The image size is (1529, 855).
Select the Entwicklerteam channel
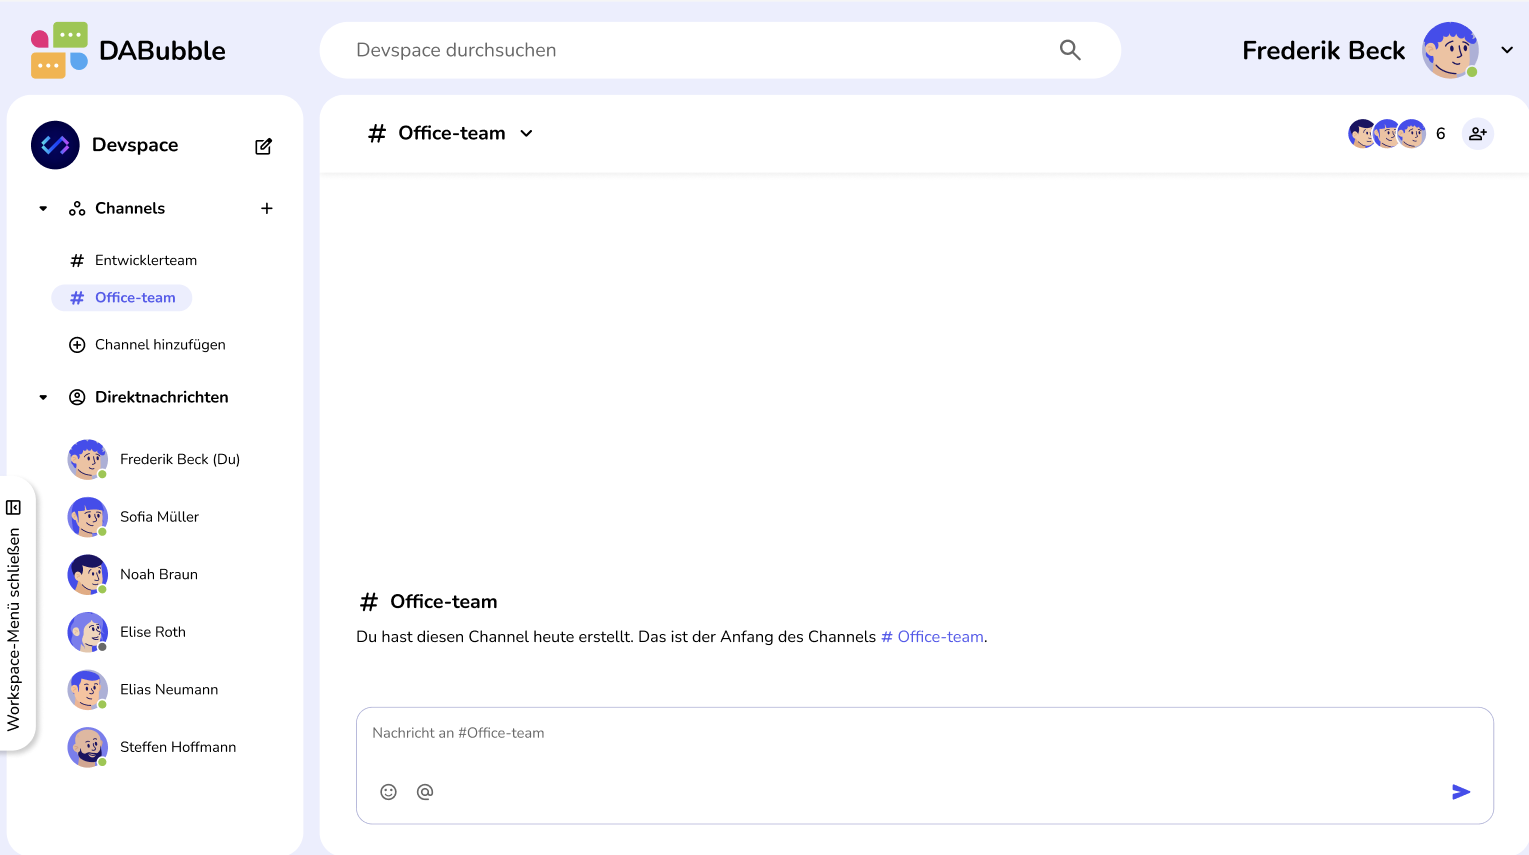click(145, 260)
